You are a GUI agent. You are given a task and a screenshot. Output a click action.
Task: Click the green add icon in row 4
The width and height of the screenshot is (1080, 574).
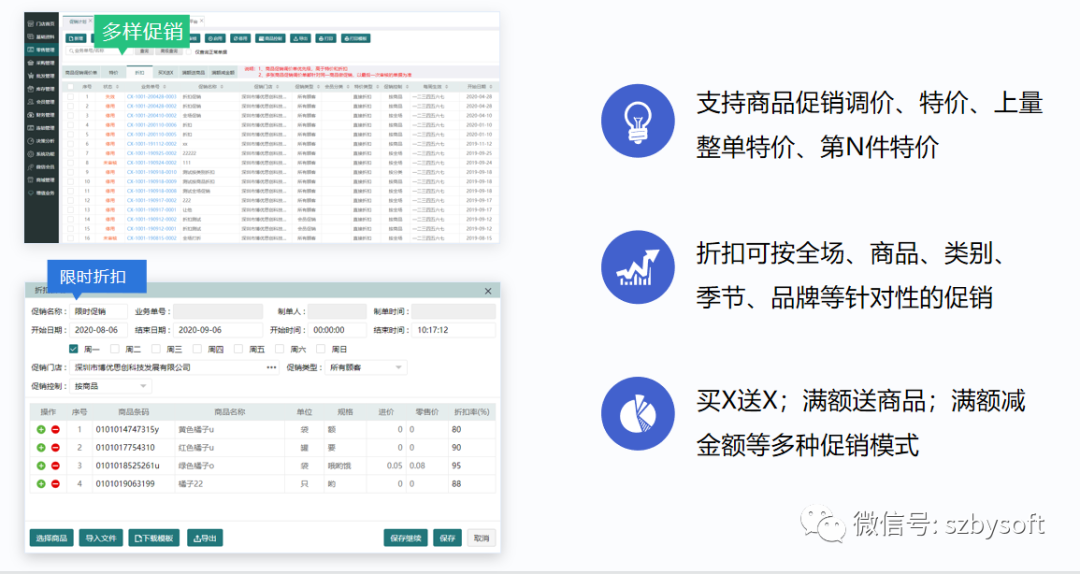(41, 484)
